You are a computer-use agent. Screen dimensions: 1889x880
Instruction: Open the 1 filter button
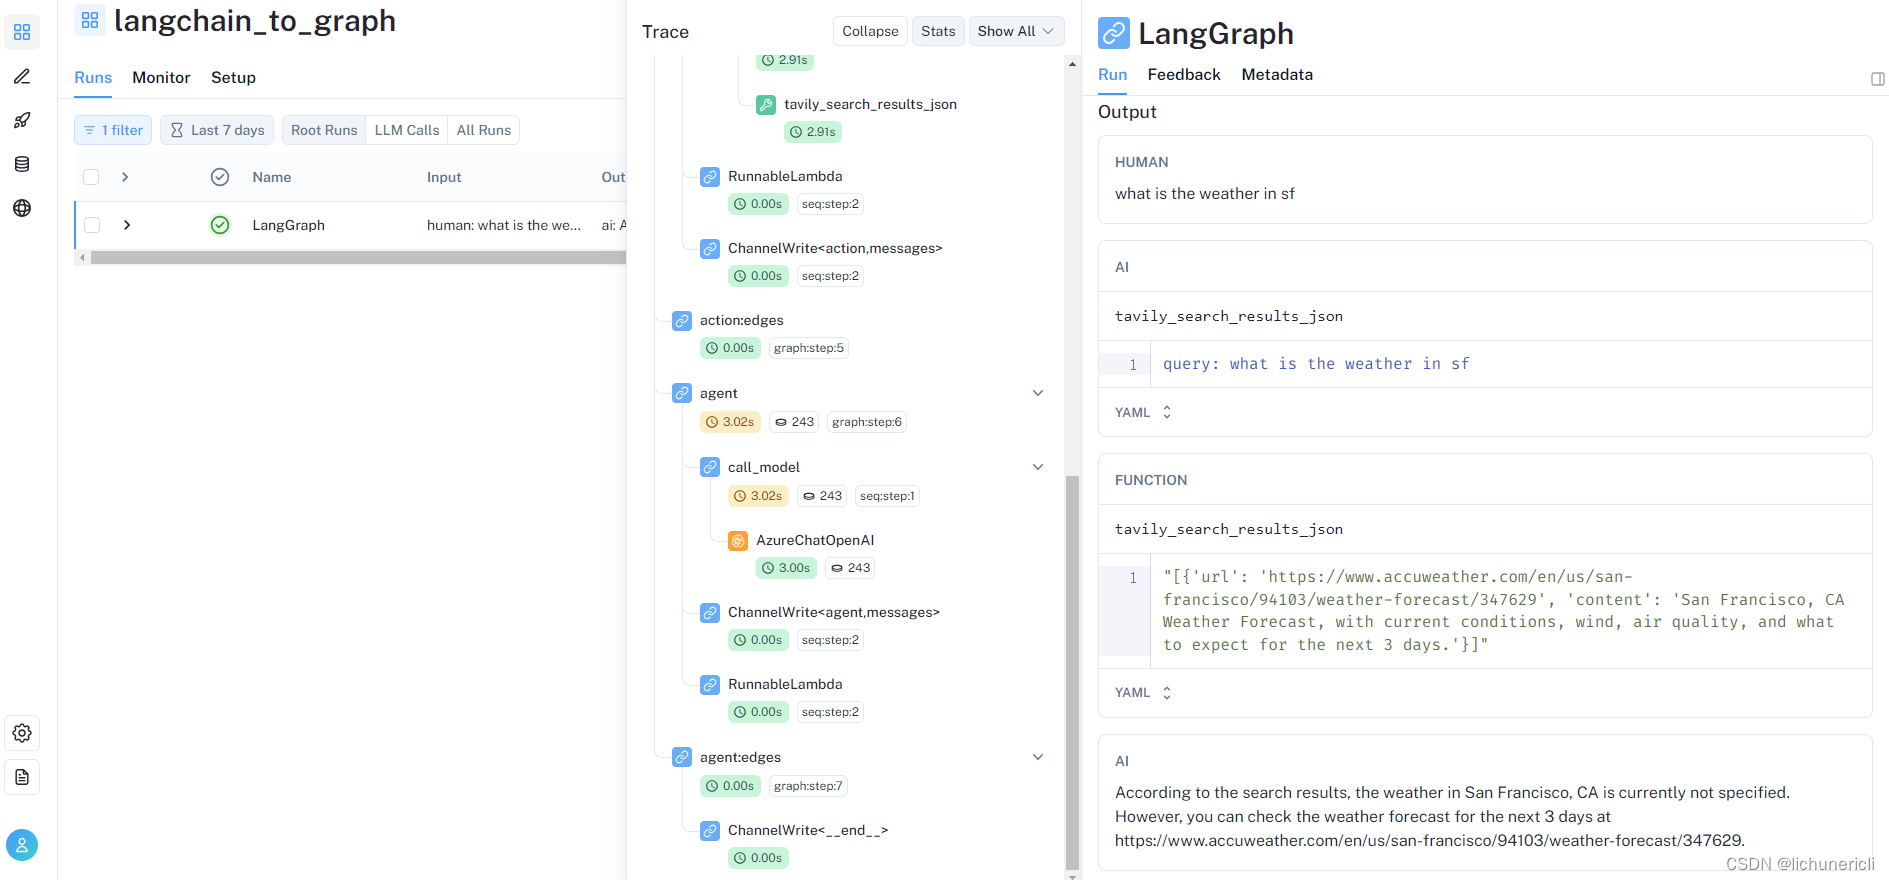click(113, 130)
